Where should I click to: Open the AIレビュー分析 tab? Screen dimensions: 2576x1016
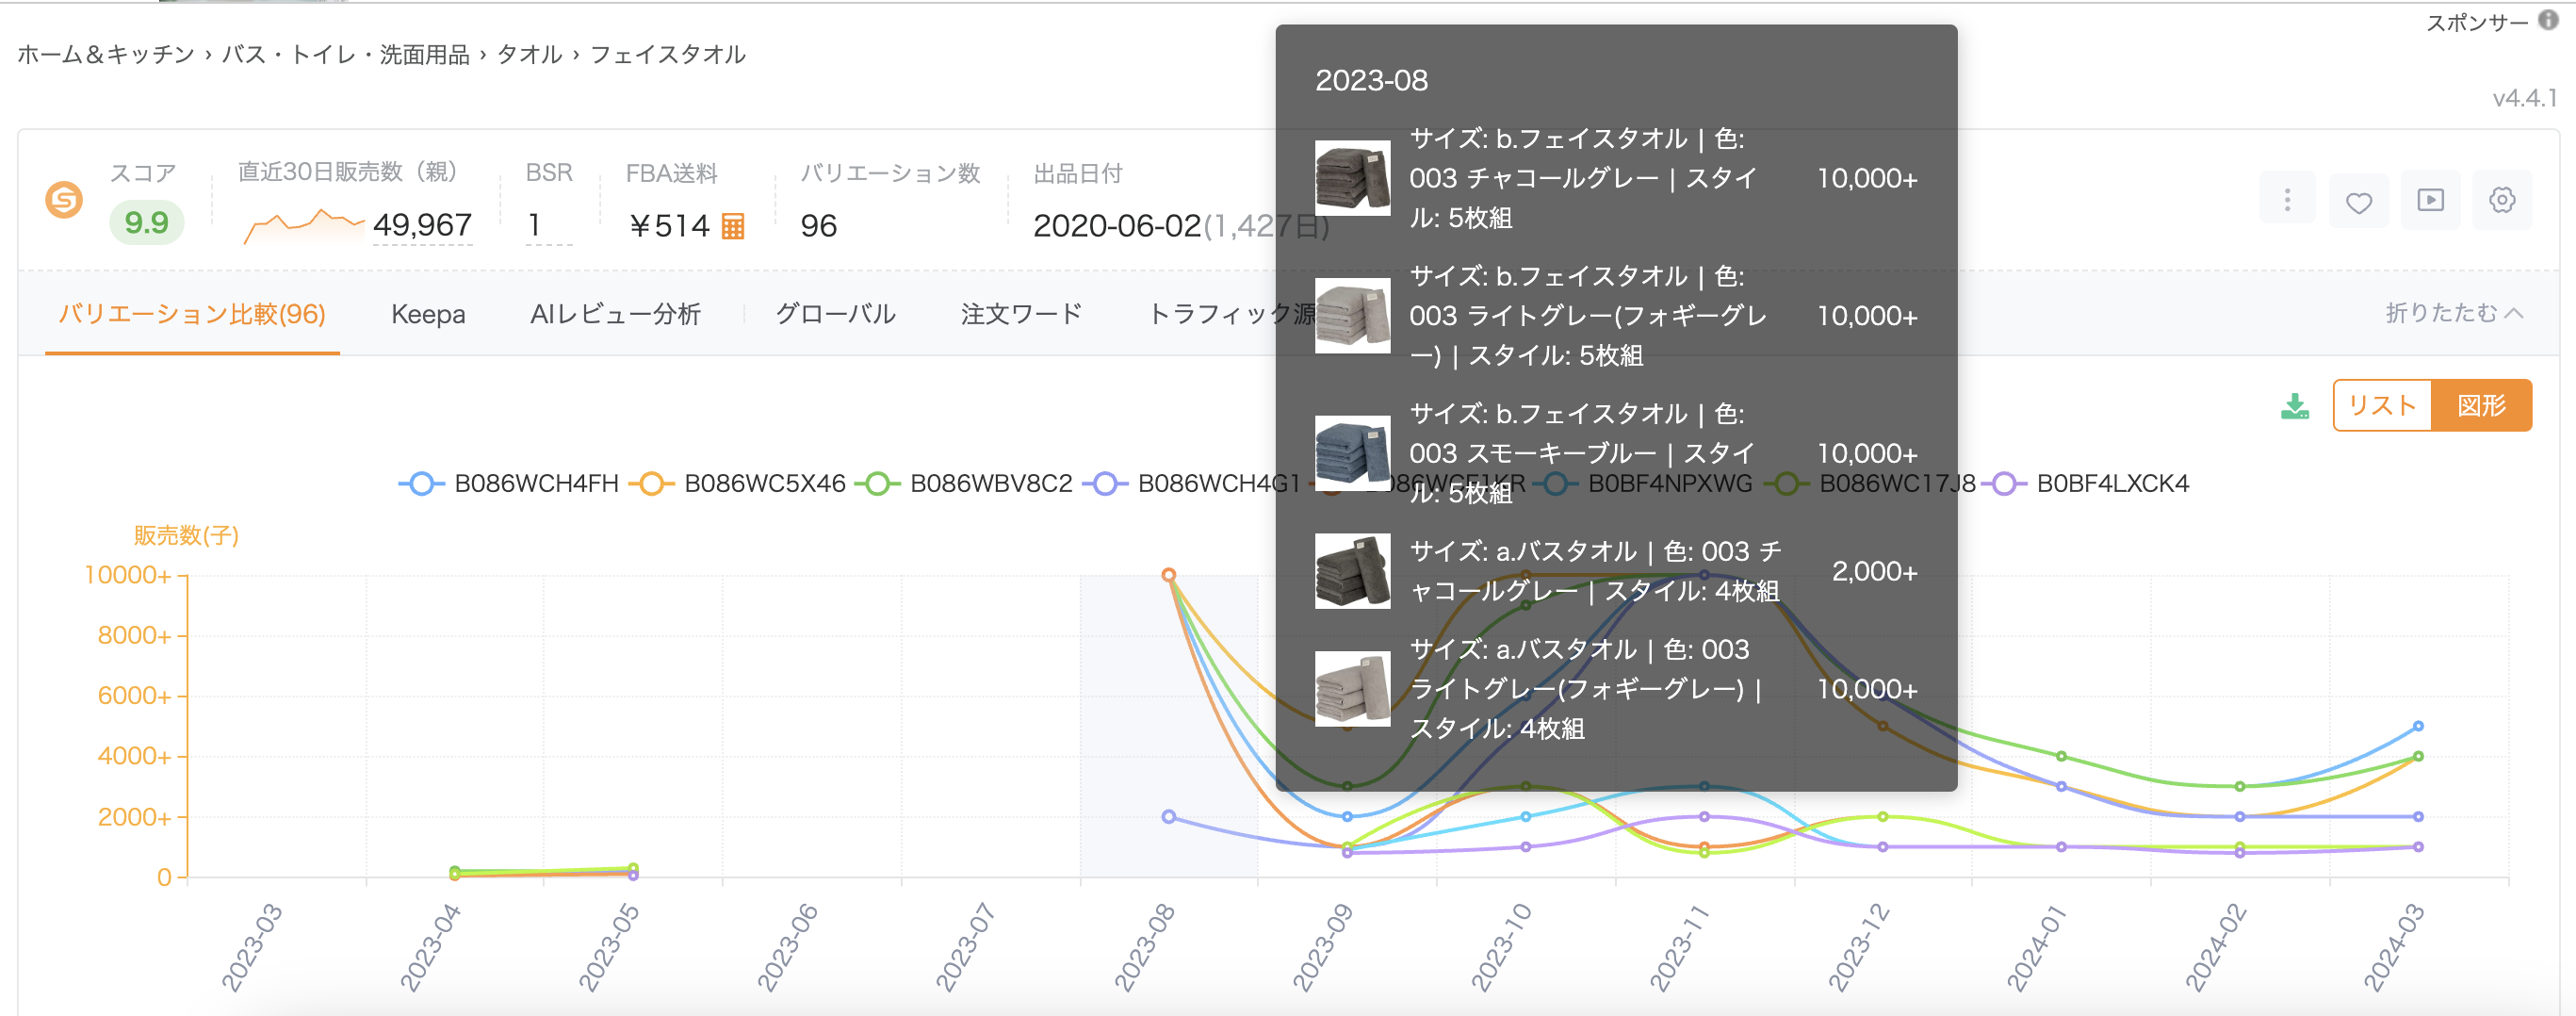click(x=615, y=314)
